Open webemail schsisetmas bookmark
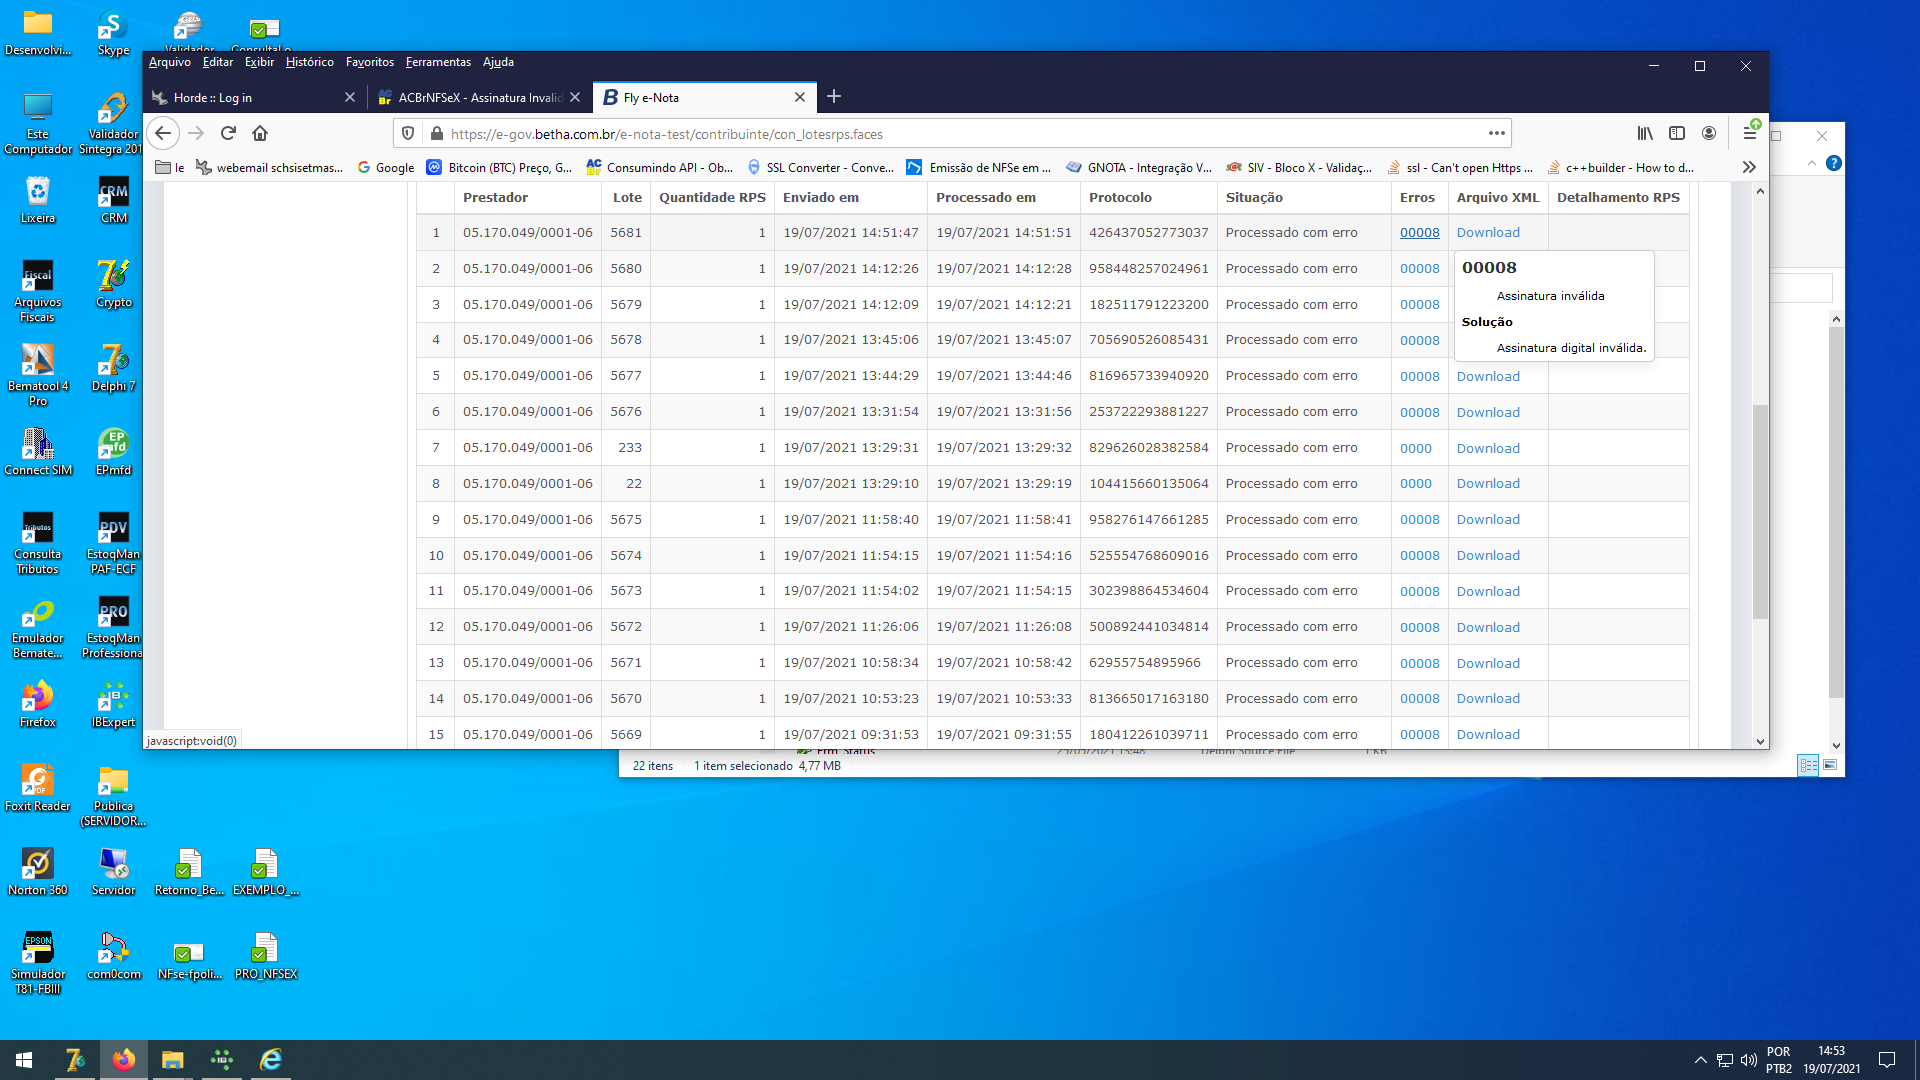 (x=269, y=167)
